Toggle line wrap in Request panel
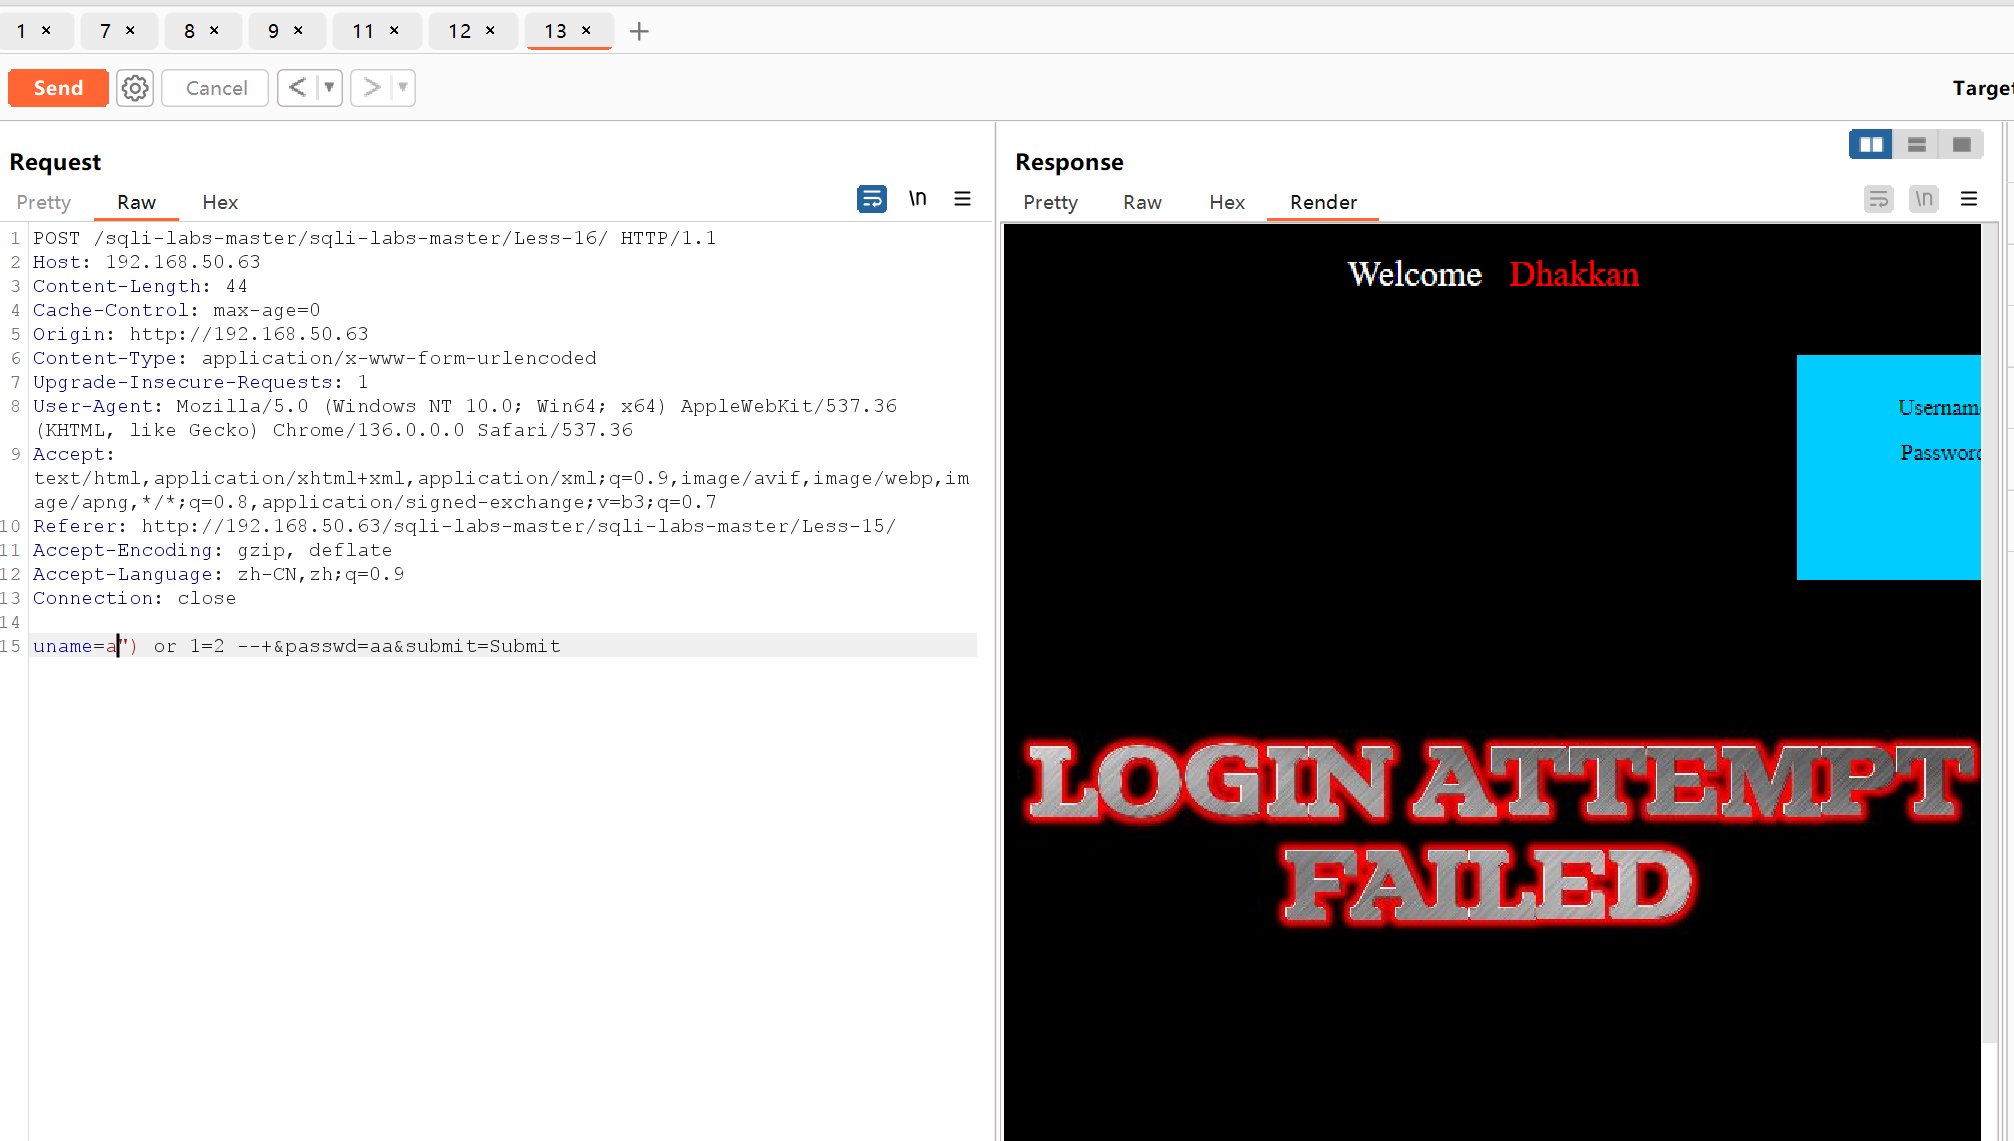Screen dimensions: 2014x1141 871,199
